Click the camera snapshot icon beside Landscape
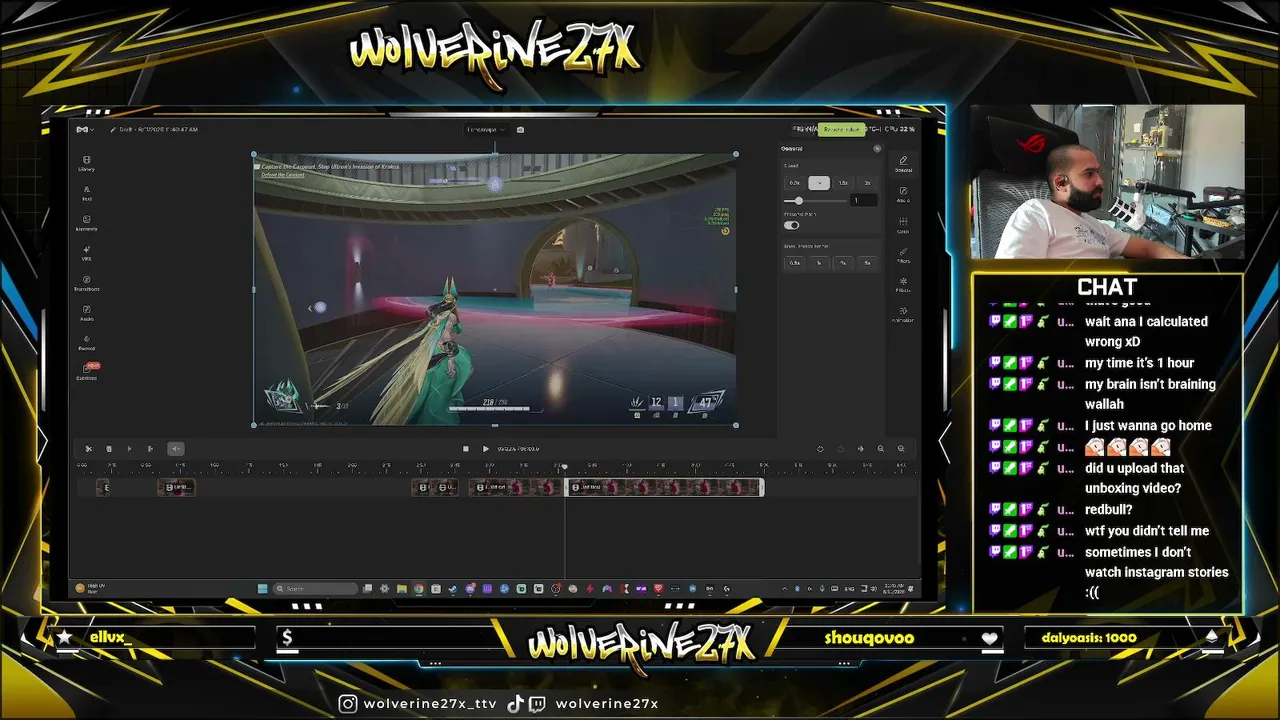Screen dimensions: 1280x720 pyautogui.click(x=520, y=129)
